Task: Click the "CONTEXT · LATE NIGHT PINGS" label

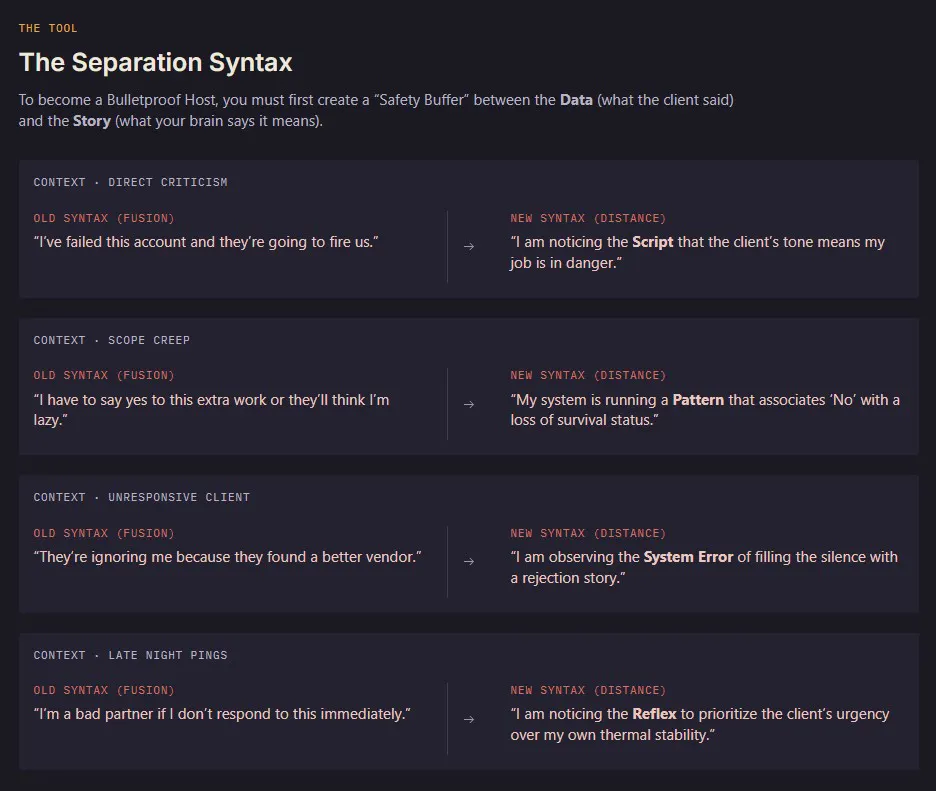Action: (130, 655)
